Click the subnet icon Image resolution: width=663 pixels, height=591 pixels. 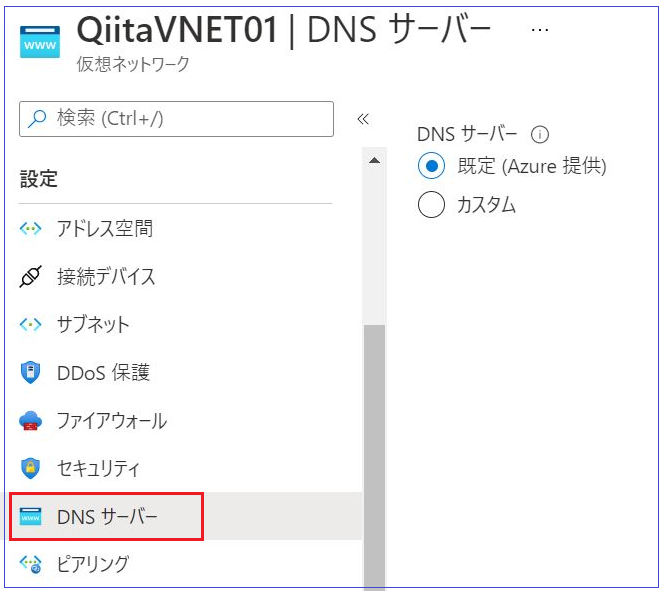click(31, 325)
